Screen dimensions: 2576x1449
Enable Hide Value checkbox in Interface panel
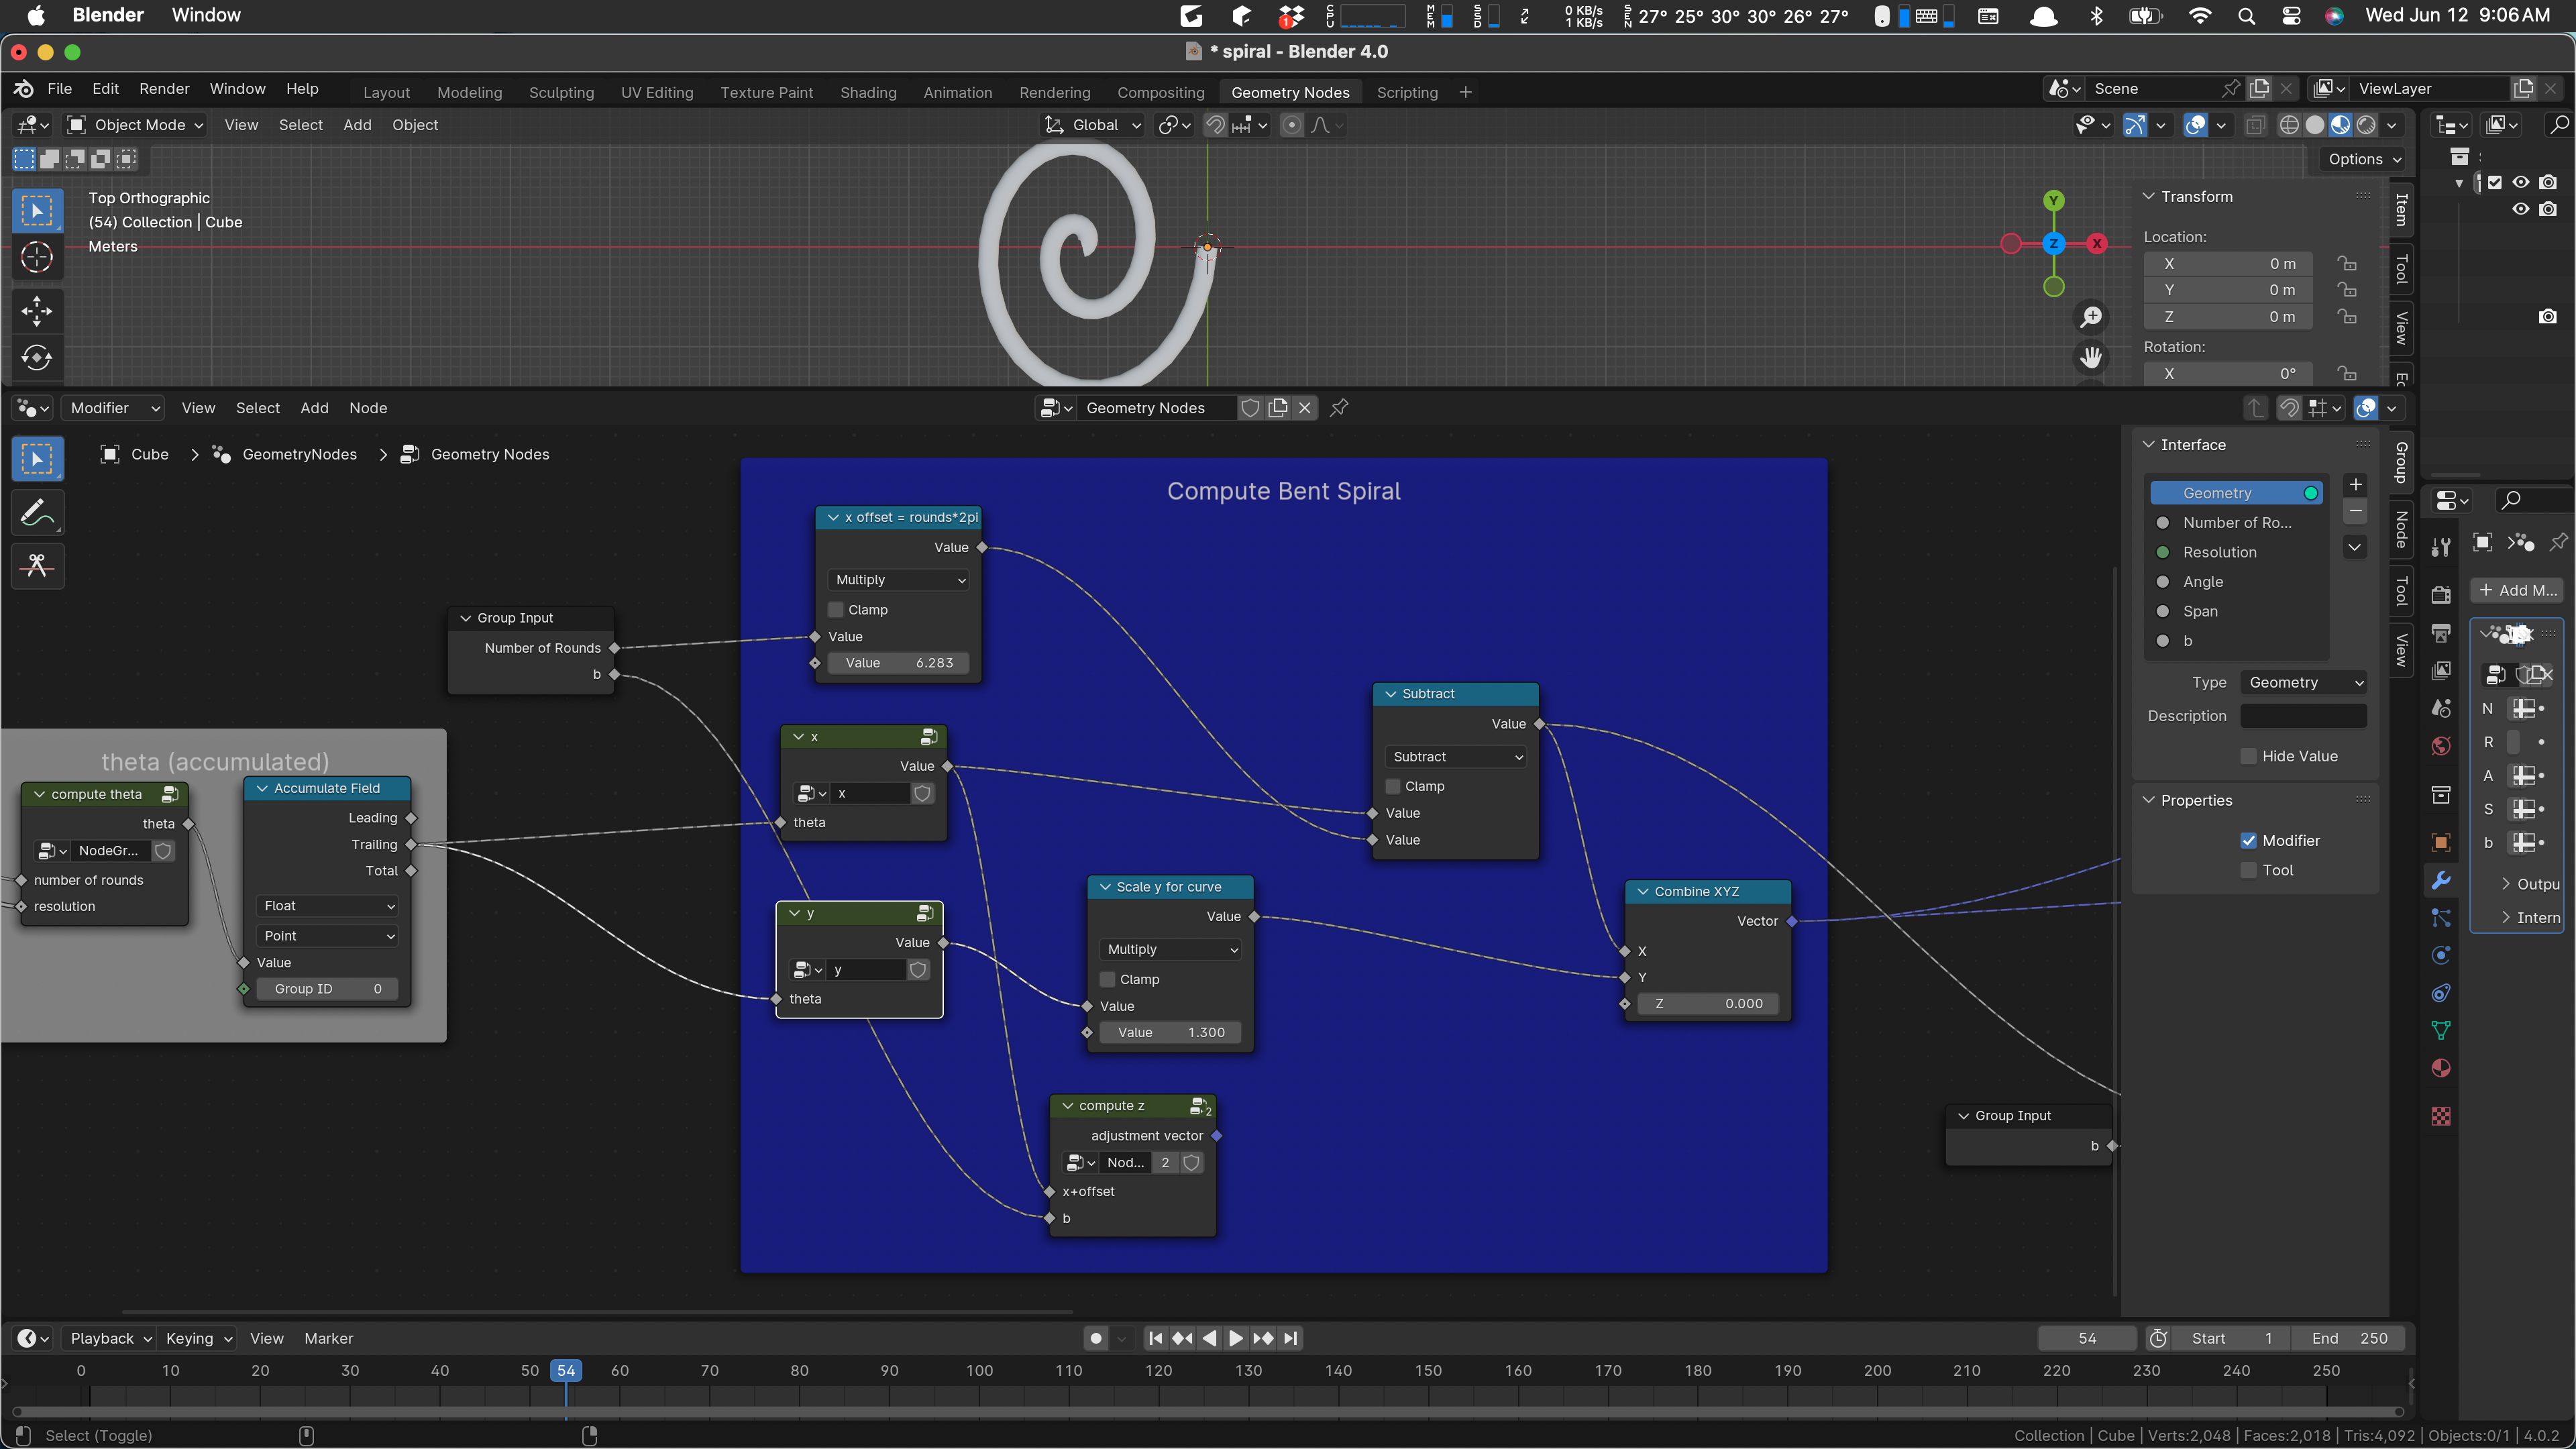(2249, 756)
